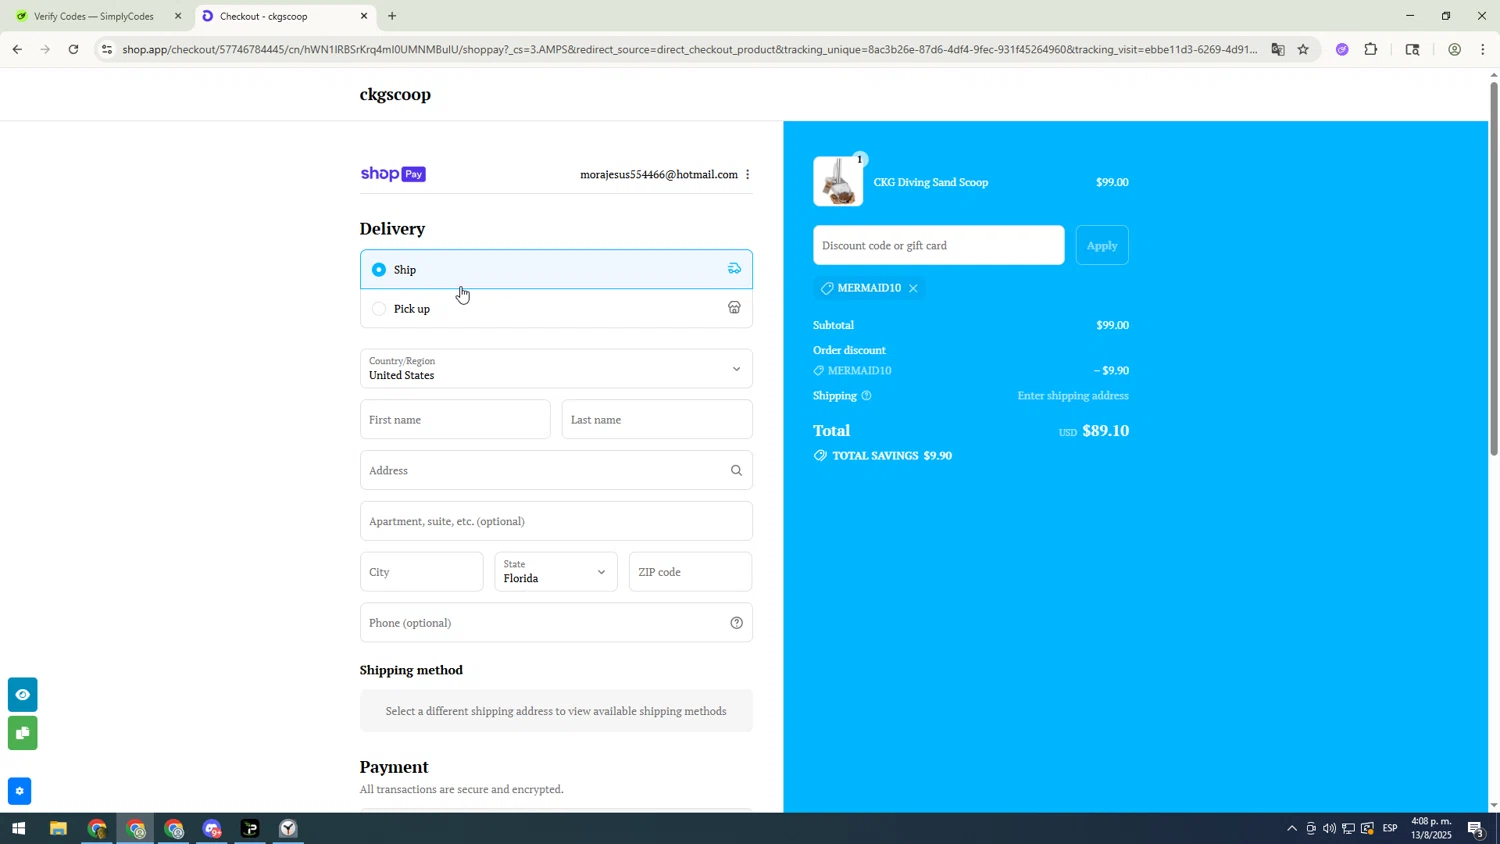Screen dimensions: 1500x844
Task: Click the CKG Diving Sand Scoop thumbnail
Action: coord(838,182)
